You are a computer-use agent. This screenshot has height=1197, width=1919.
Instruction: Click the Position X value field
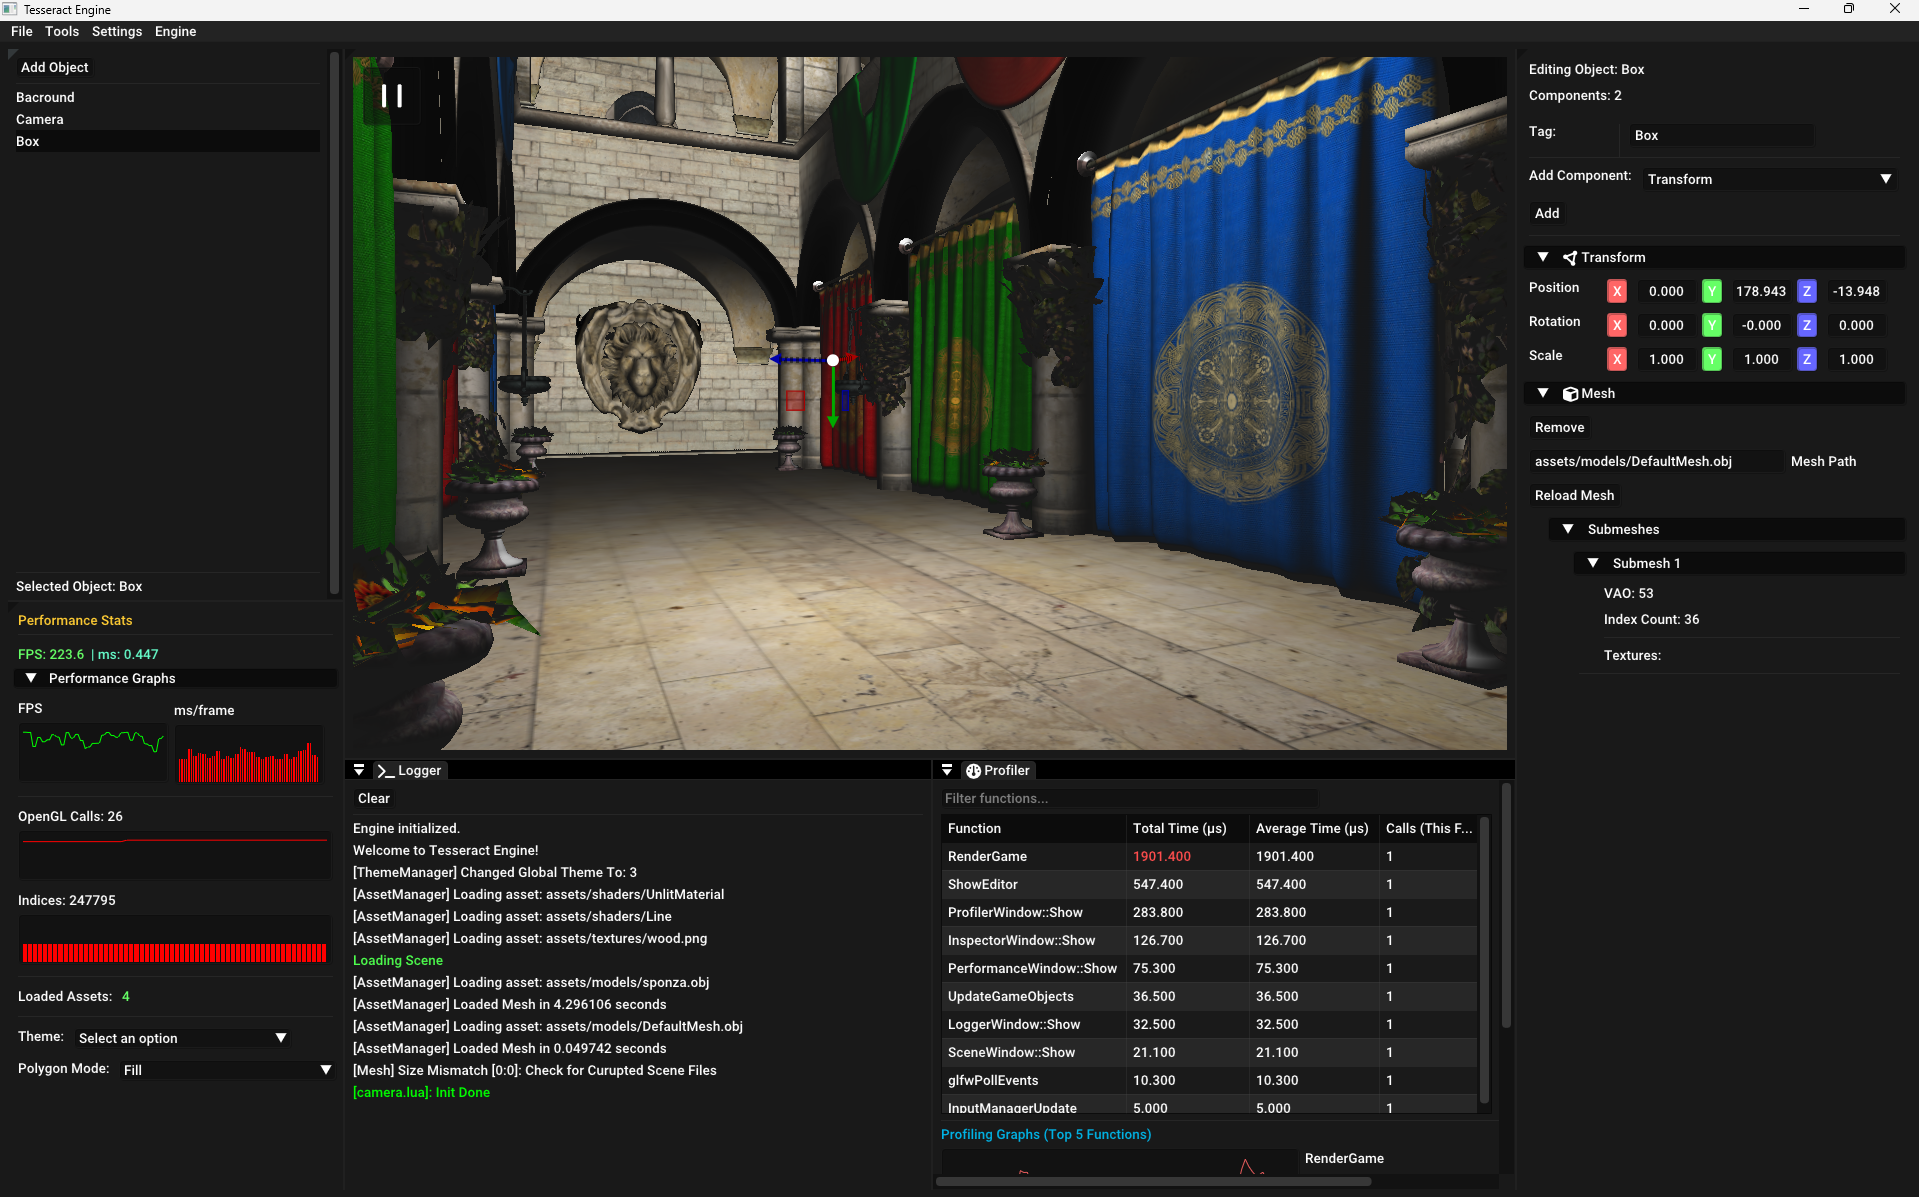pos(1666,291)
